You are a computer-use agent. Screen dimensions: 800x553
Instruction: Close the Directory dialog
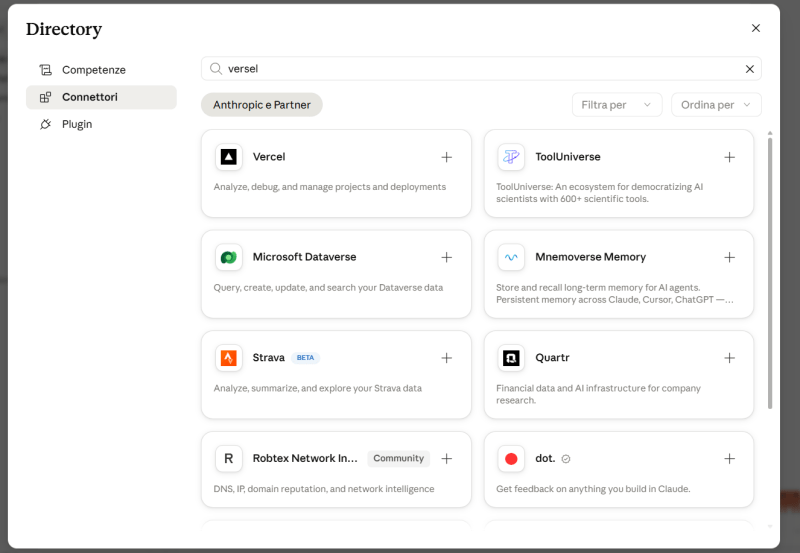click(756, 28)
